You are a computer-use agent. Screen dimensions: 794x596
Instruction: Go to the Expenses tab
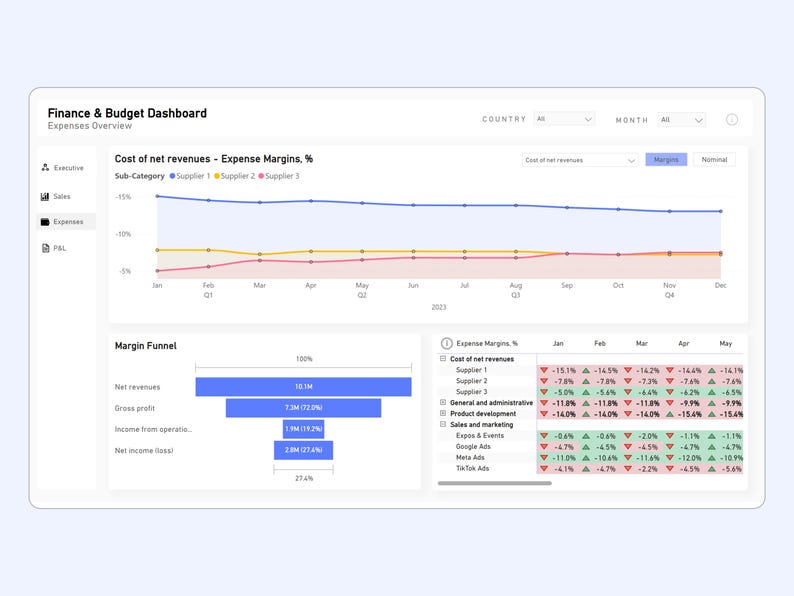[66, 222]
